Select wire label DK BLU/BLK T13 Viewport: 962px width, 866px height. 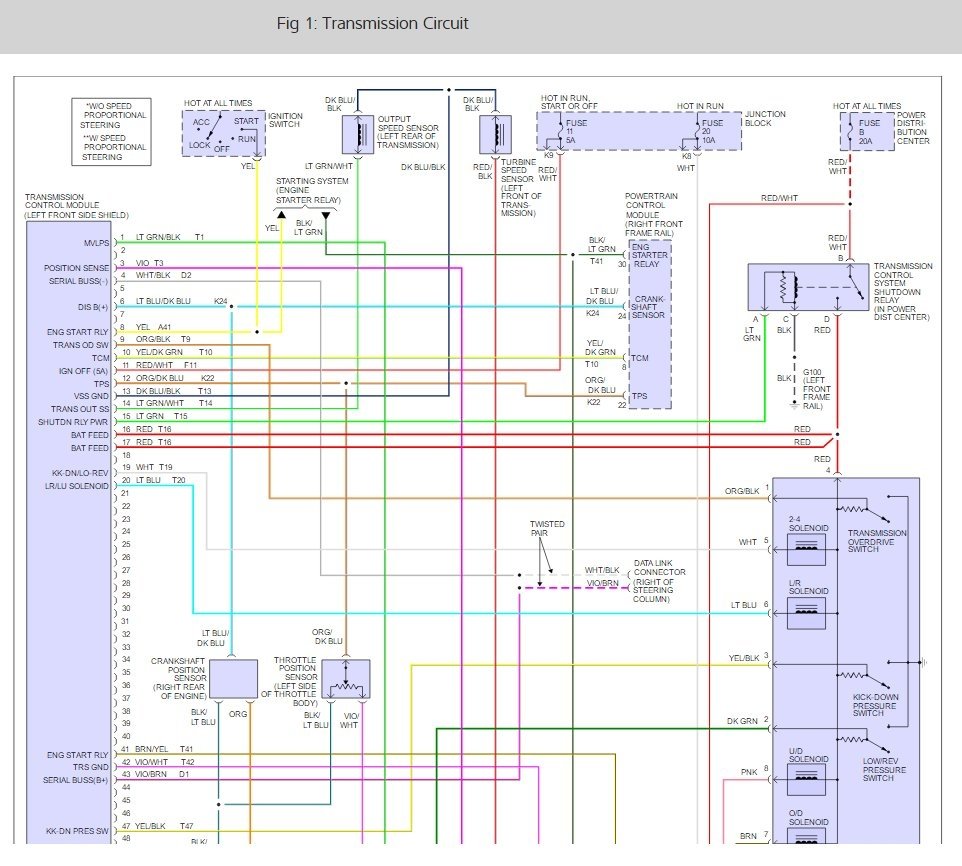(174, 391)
